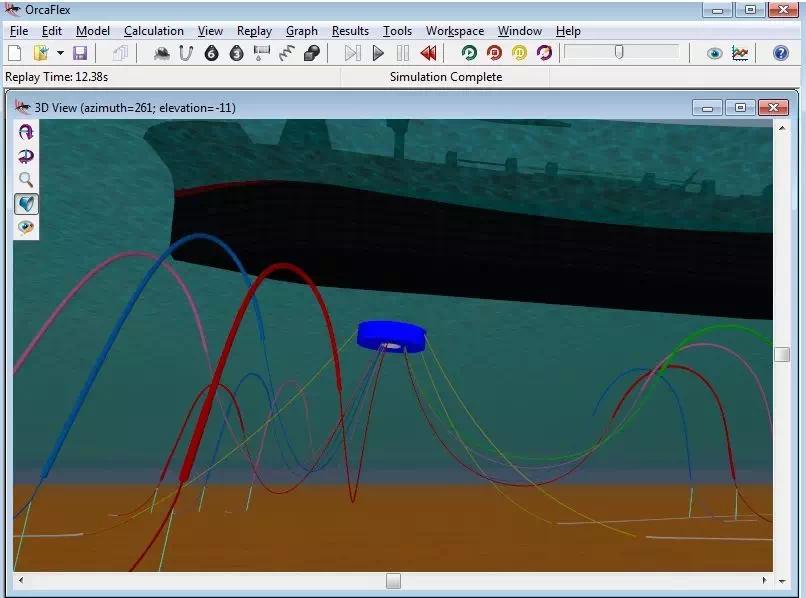Open the Workspace menu

click(x=454, y=31)
